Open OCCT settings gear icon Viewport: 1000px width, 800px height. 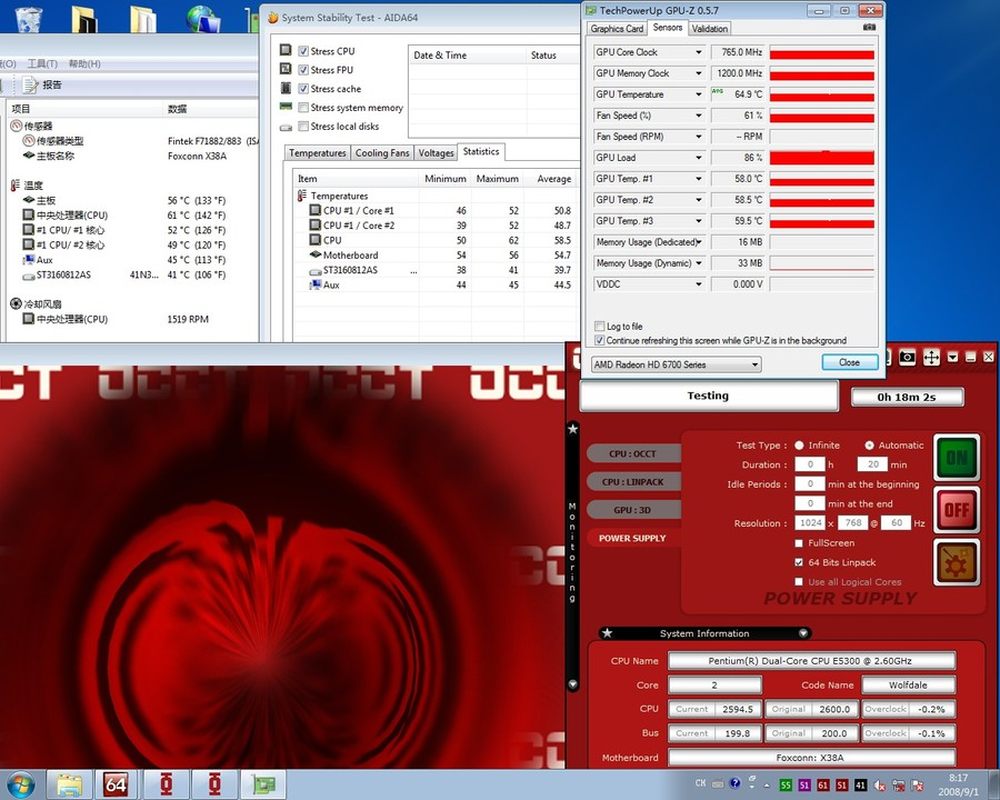(956, 562)
